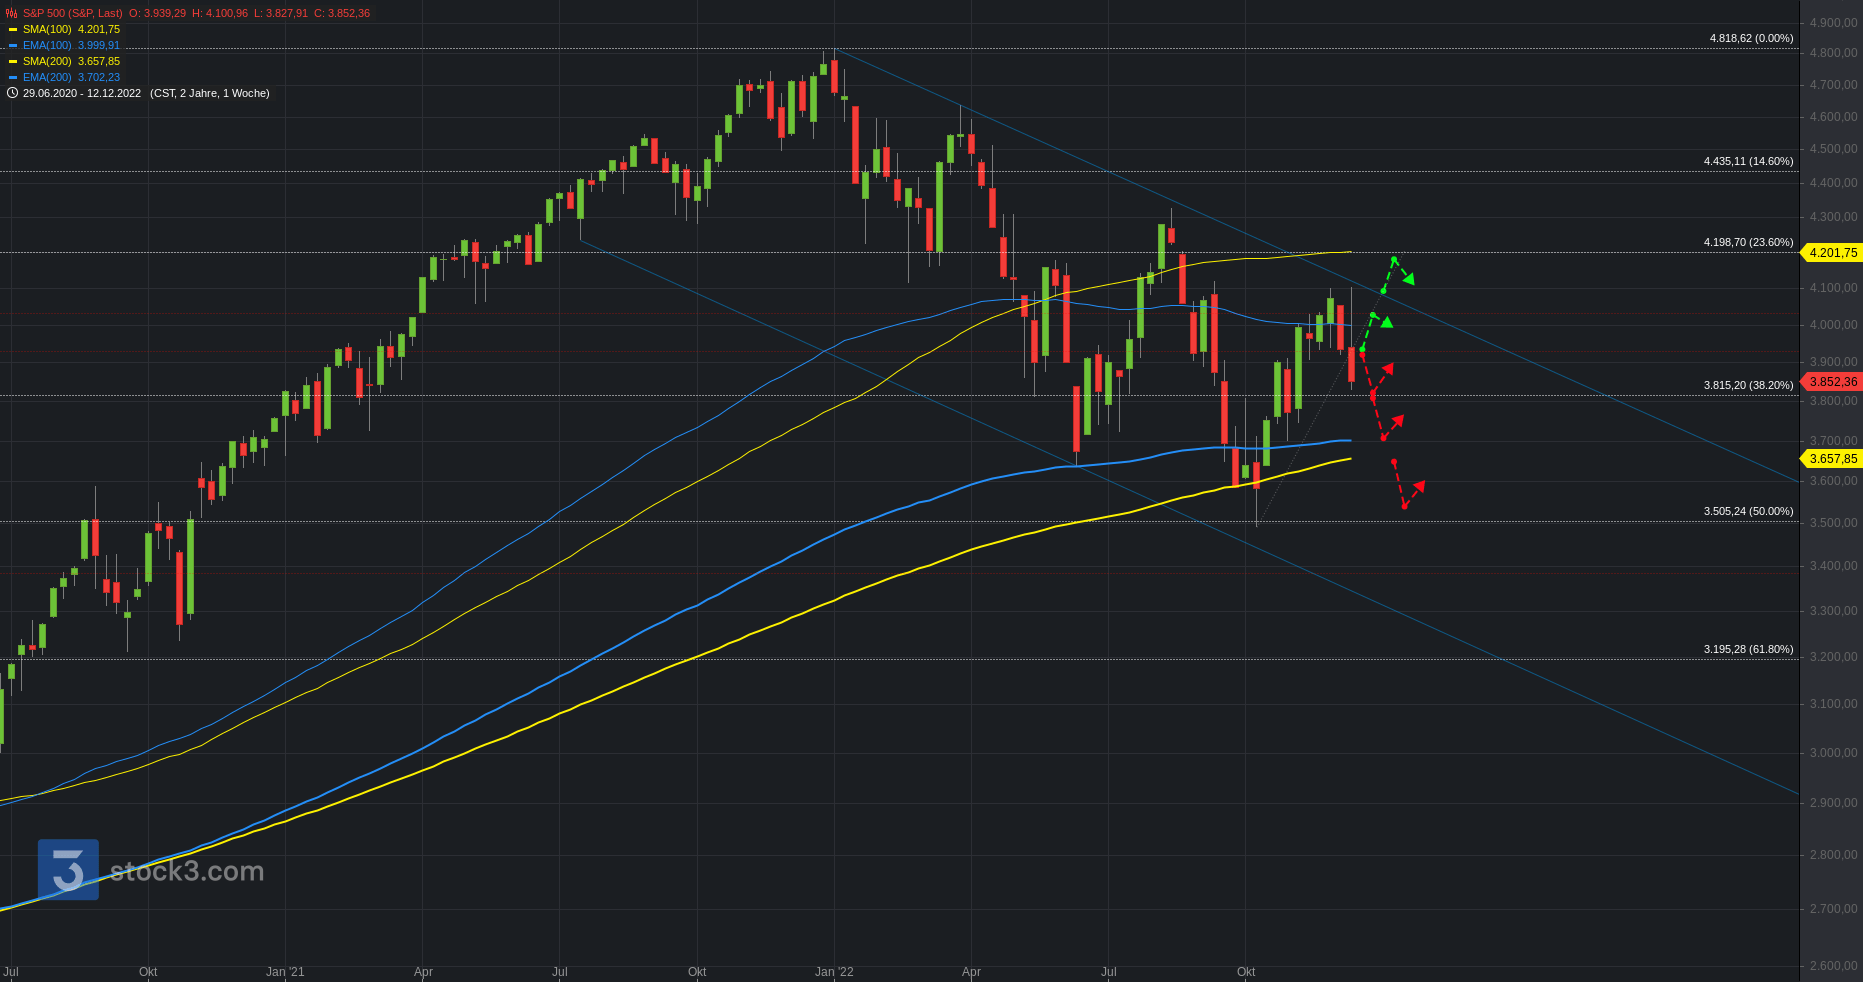Click the clock icon next to the date range
The width and height of the screenshot is (1863, 982).
12,93
